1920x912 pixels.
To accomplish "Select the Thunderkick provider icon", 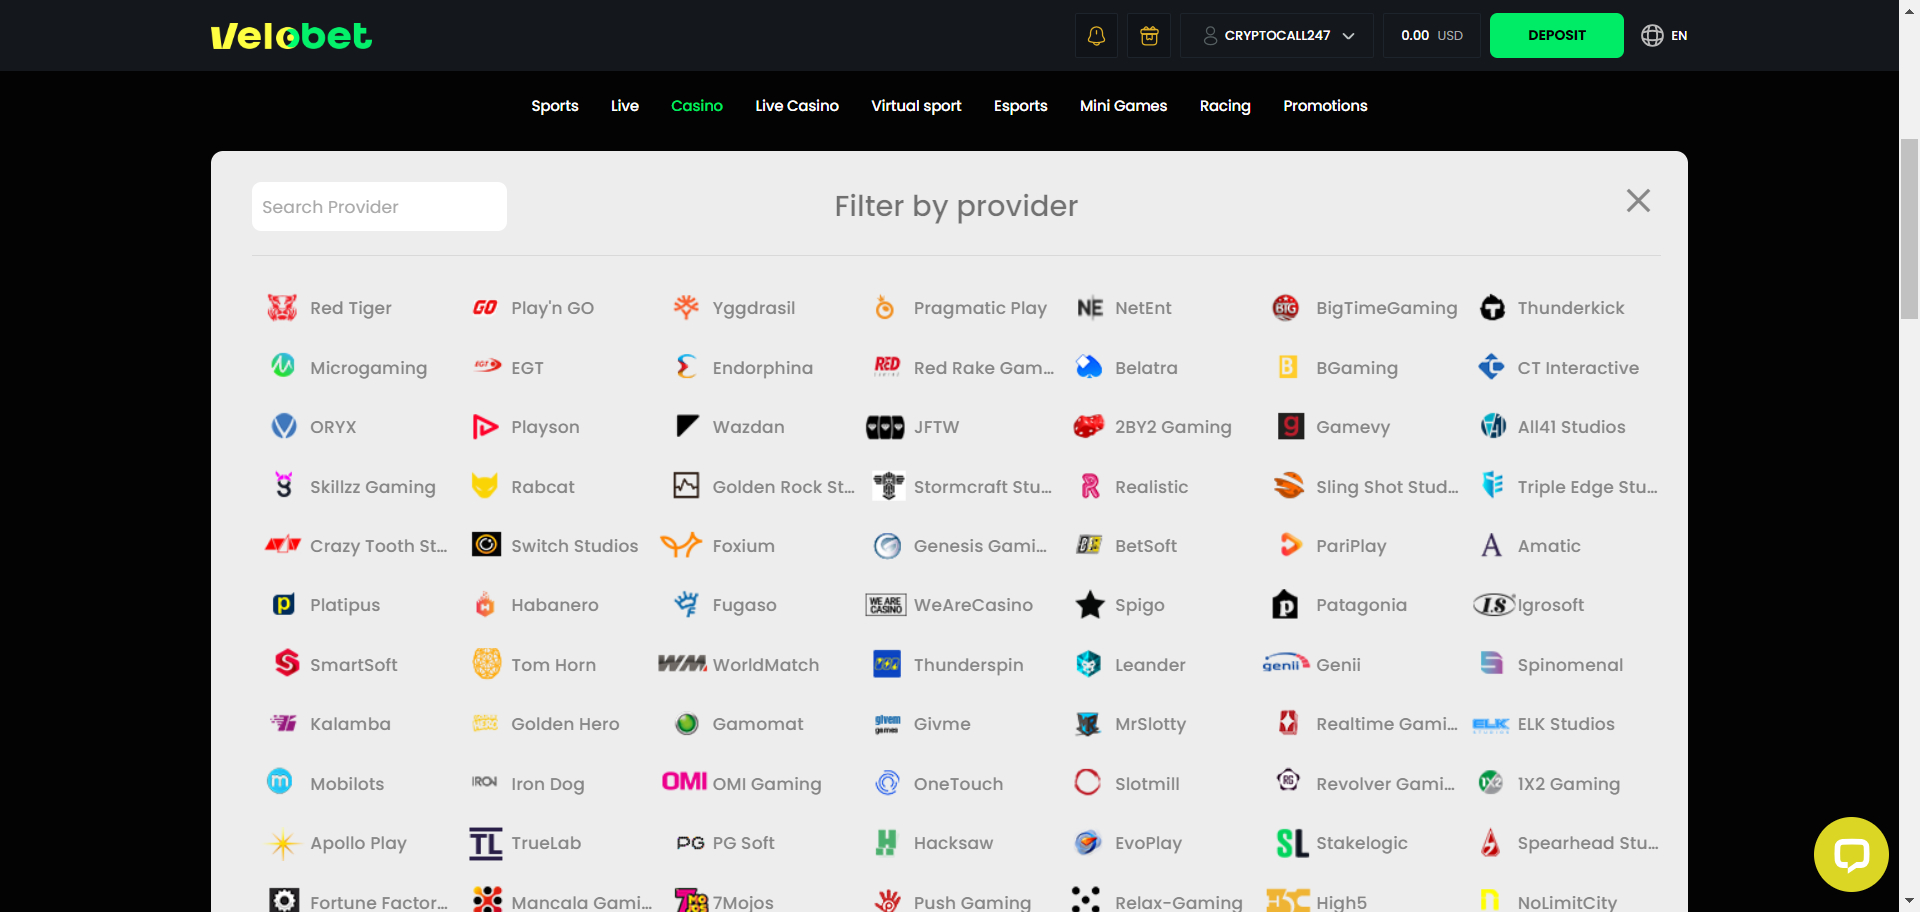I will (1492, 308).
